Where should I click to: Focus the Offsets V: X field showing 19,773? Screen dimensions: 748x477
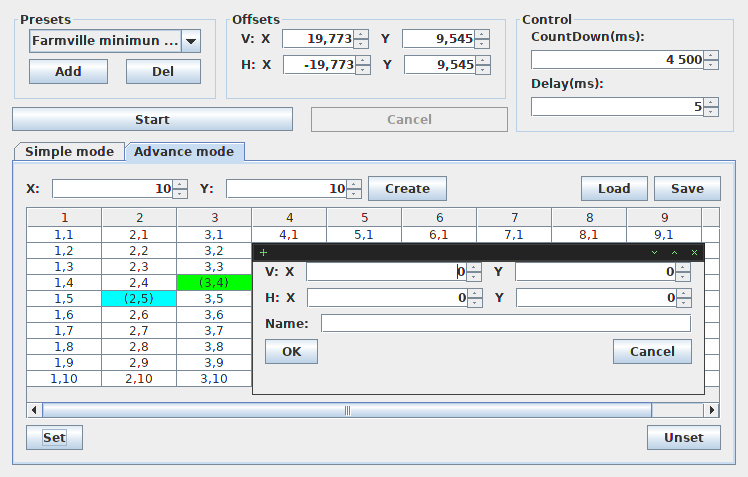pos(318,39)
